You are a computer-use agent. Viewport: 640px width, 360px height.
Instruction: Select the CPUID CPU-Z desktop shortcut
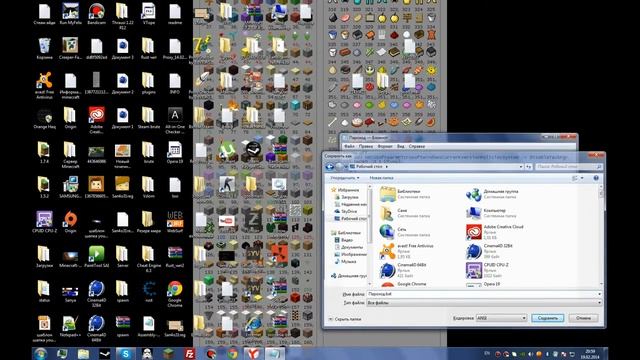44,222
